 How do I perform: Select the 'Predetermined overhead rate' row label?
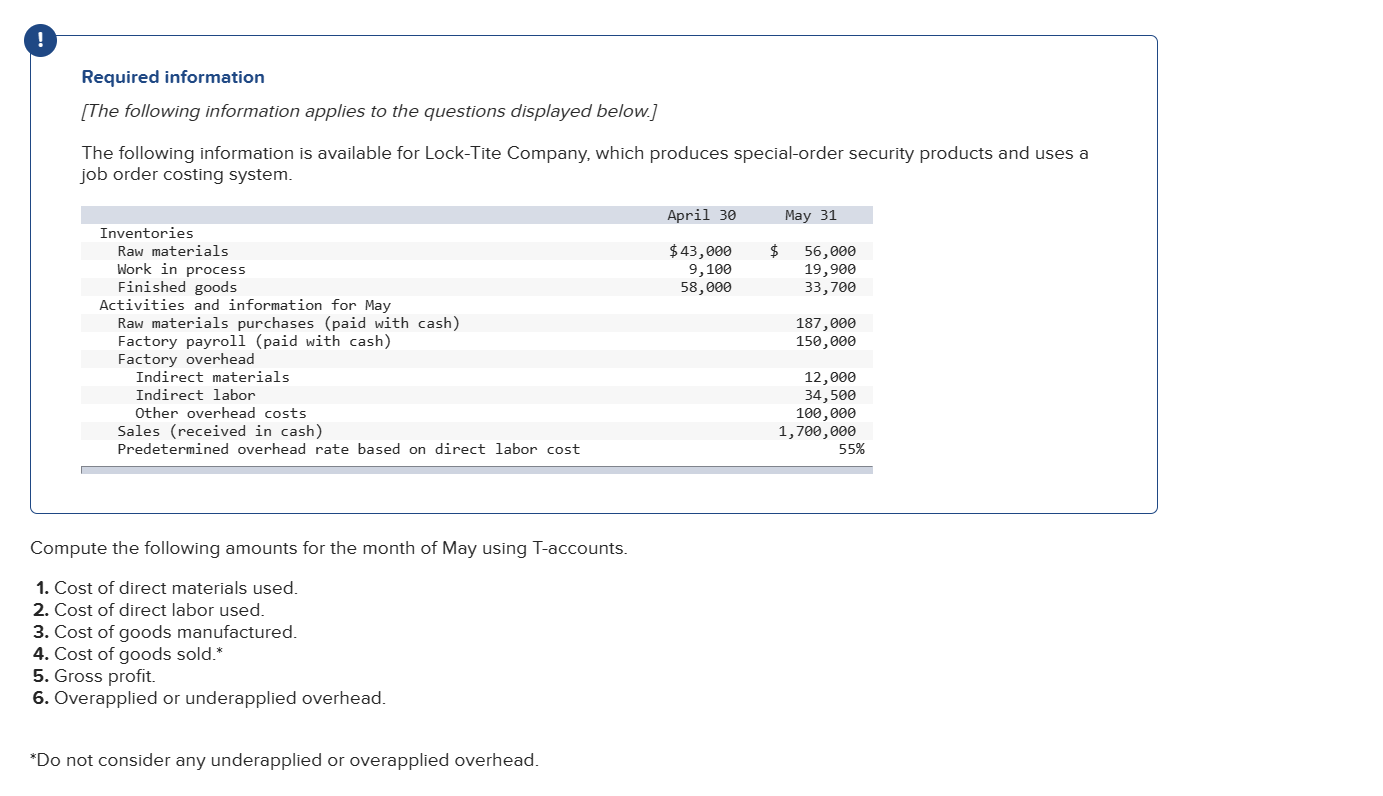tap(348, 449)
